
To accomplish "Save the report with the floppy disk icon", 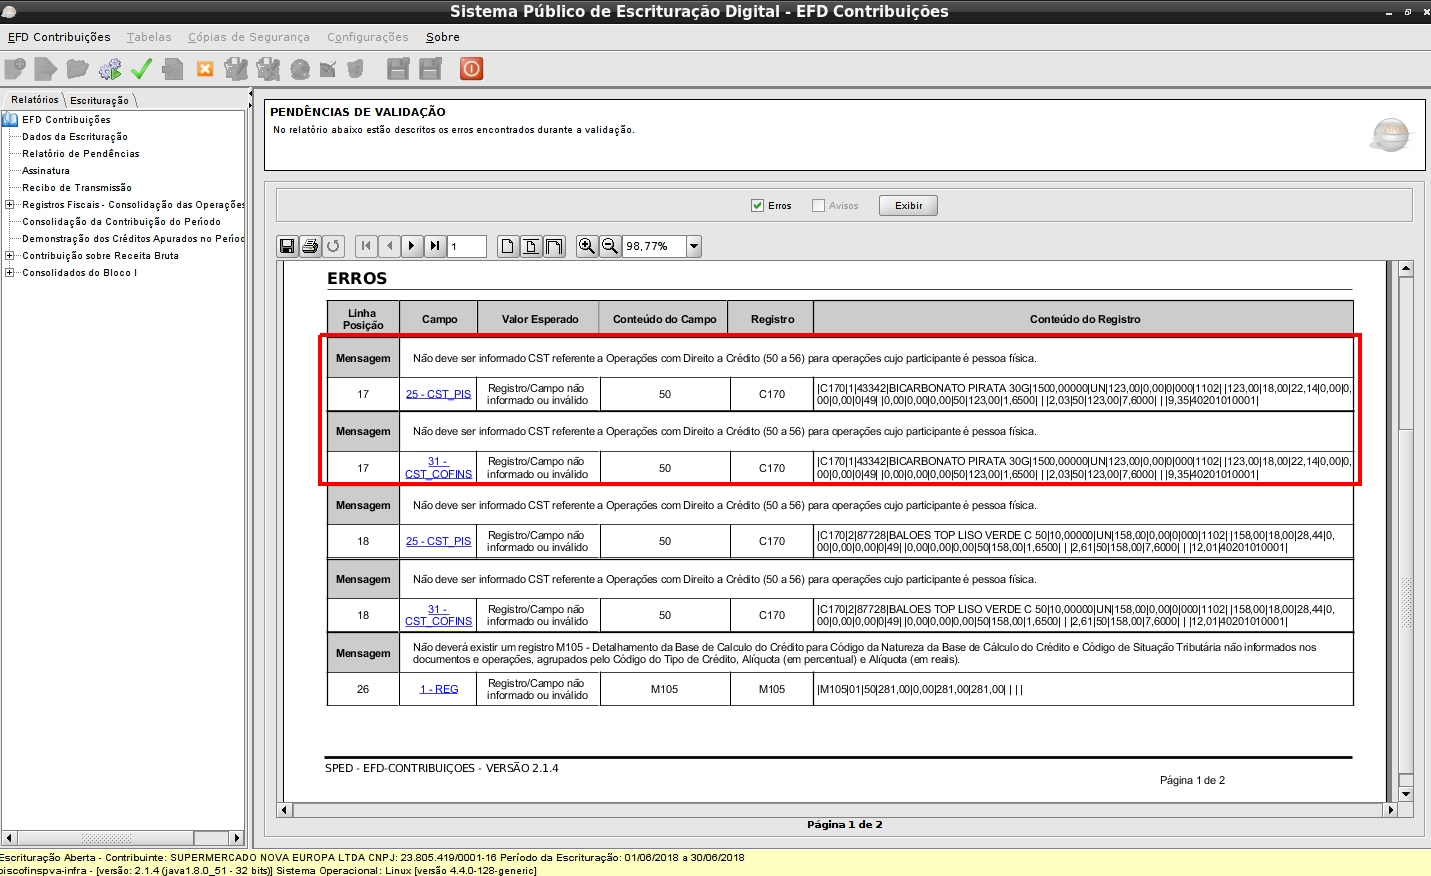I will (287, 246).
